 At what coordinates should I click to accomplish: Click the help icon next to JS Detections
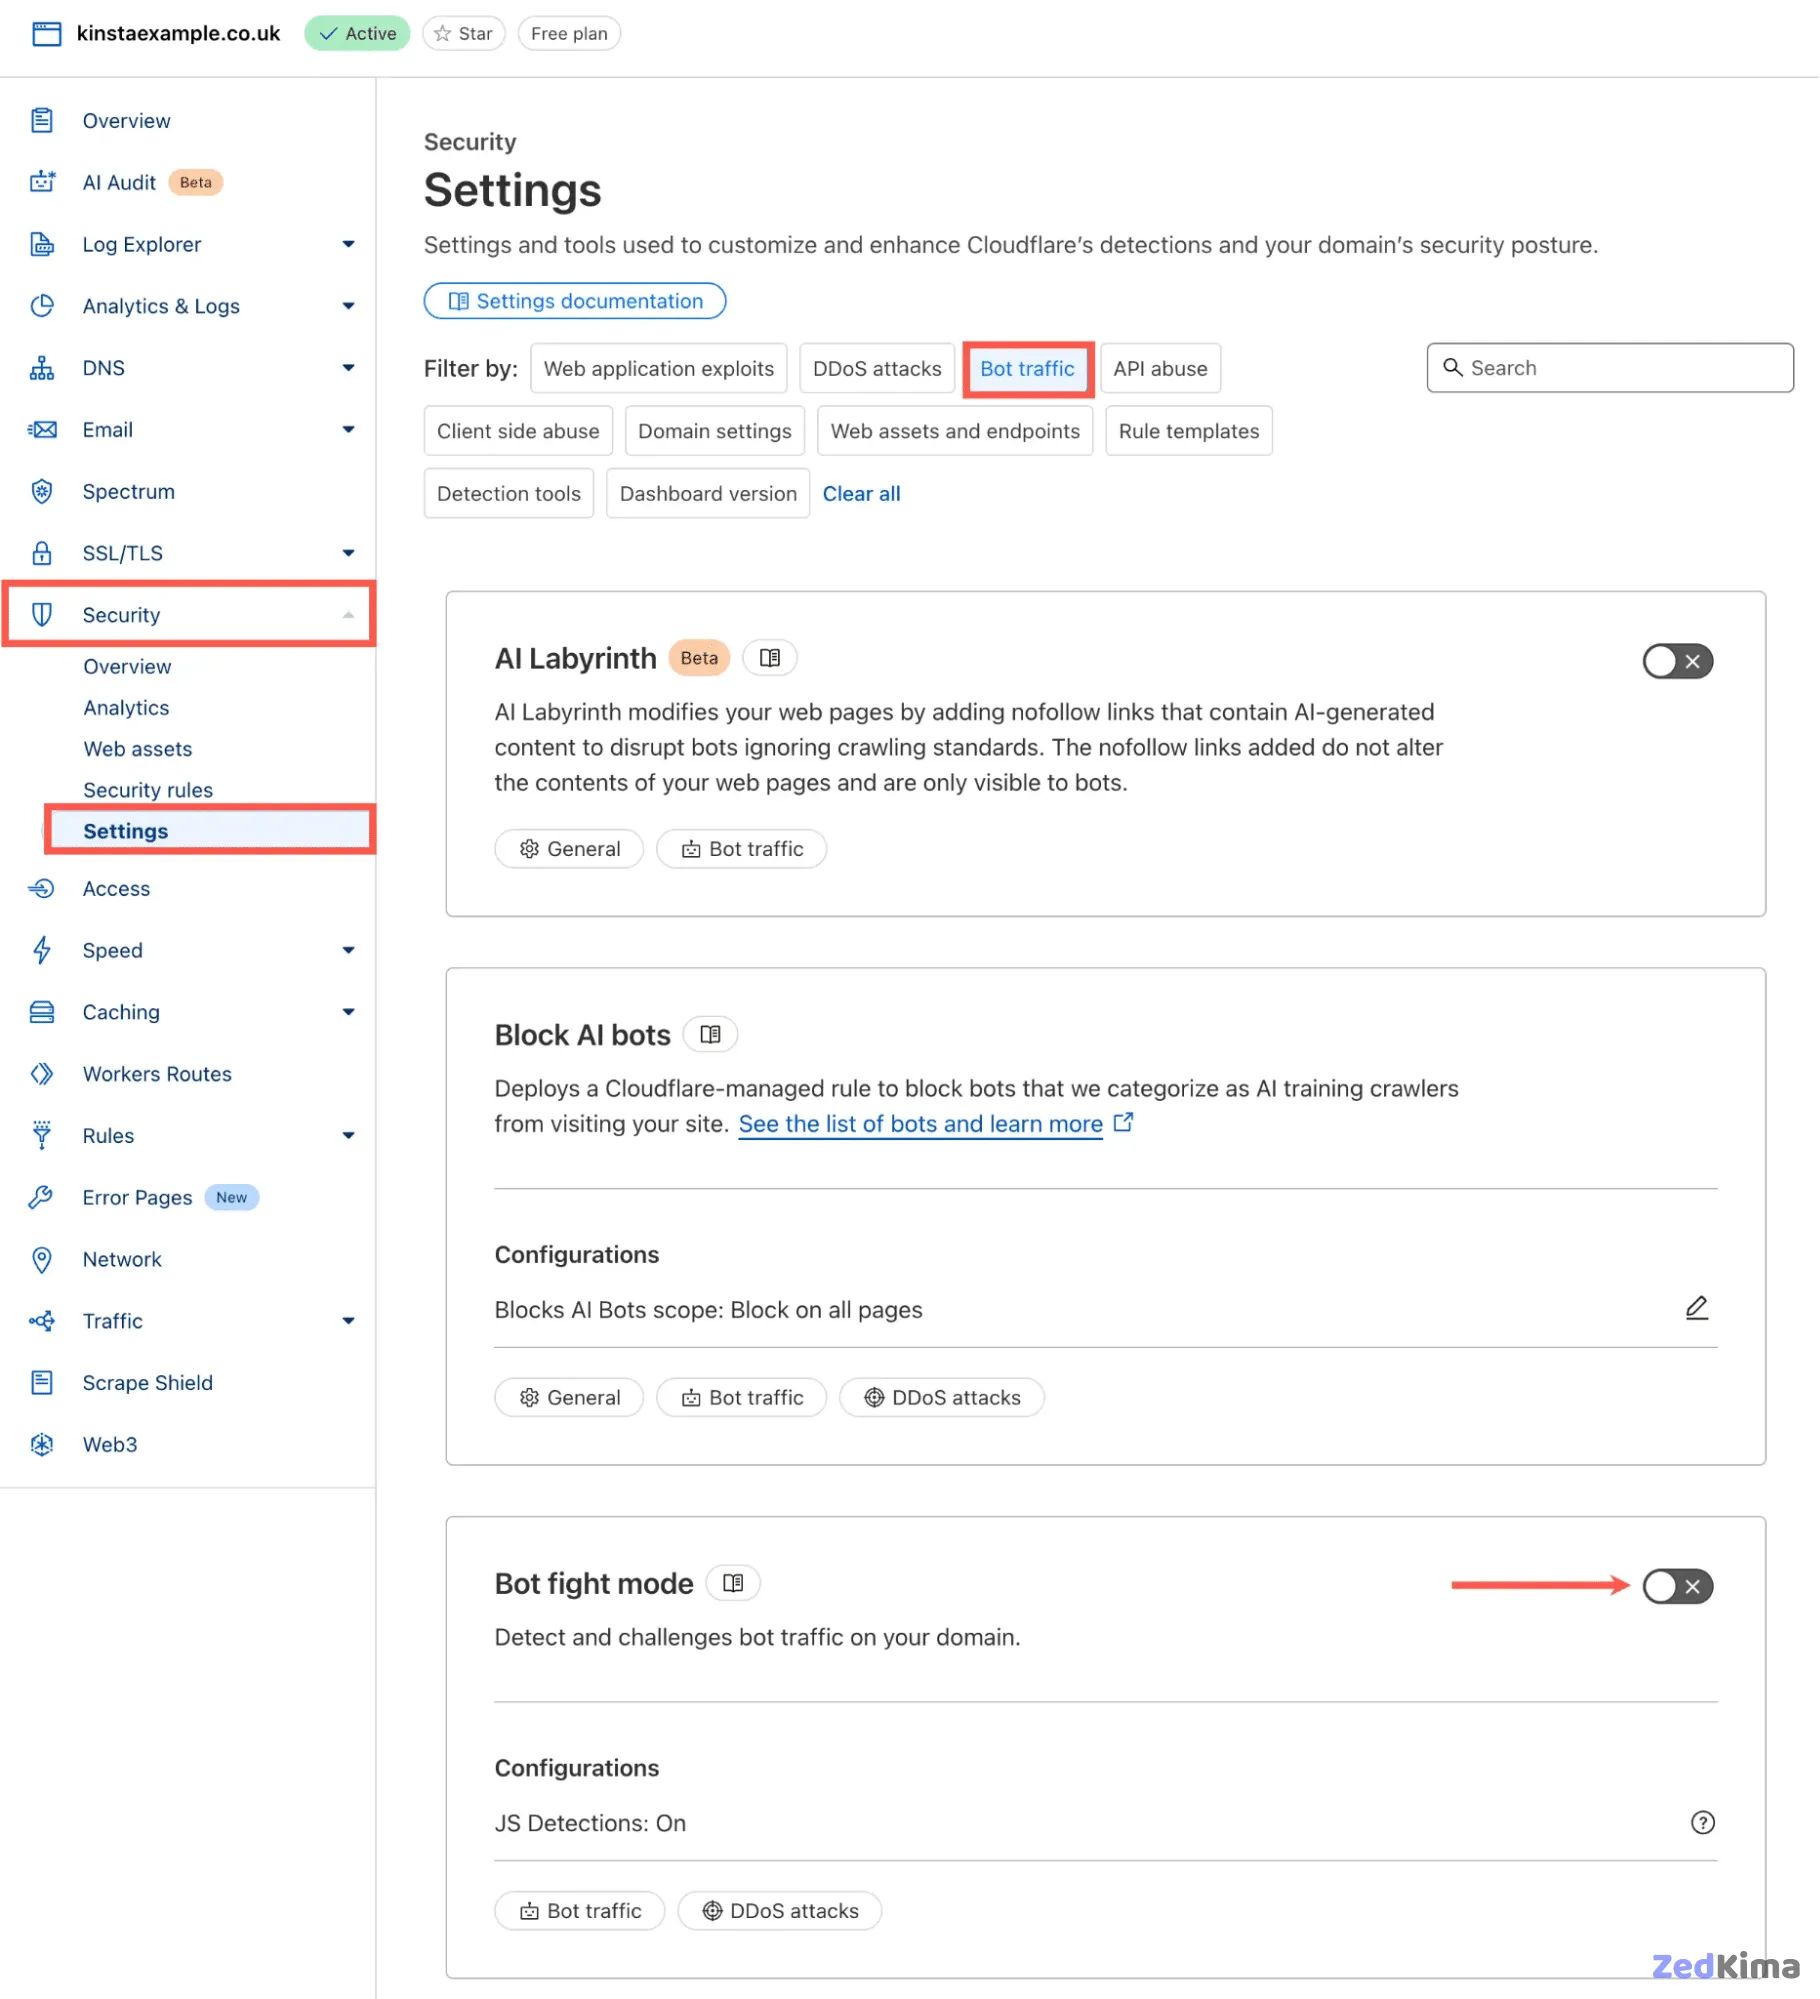click(x=1703, y=1822)
